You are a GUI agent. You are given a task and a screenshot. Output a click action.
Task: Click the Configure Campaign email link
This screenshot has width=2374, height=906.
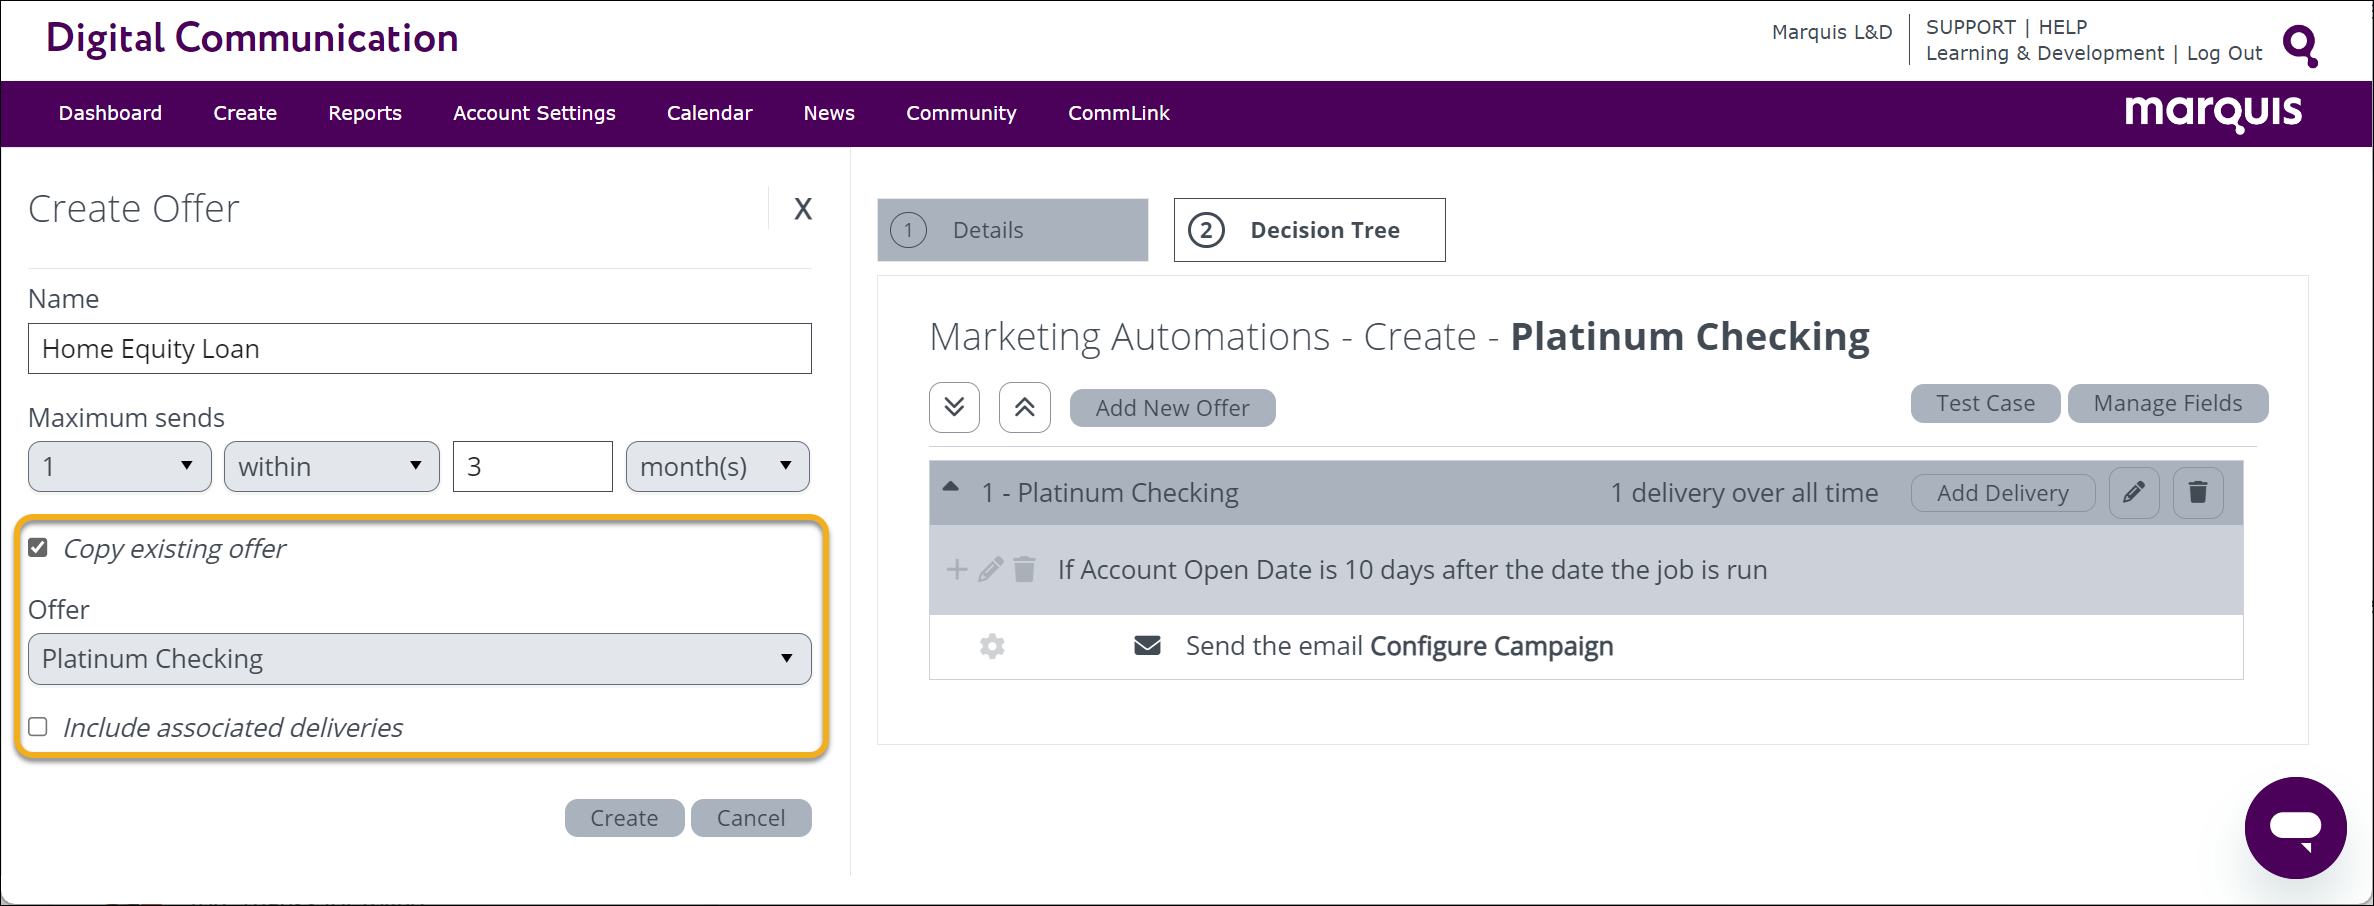coord(1491,646)
